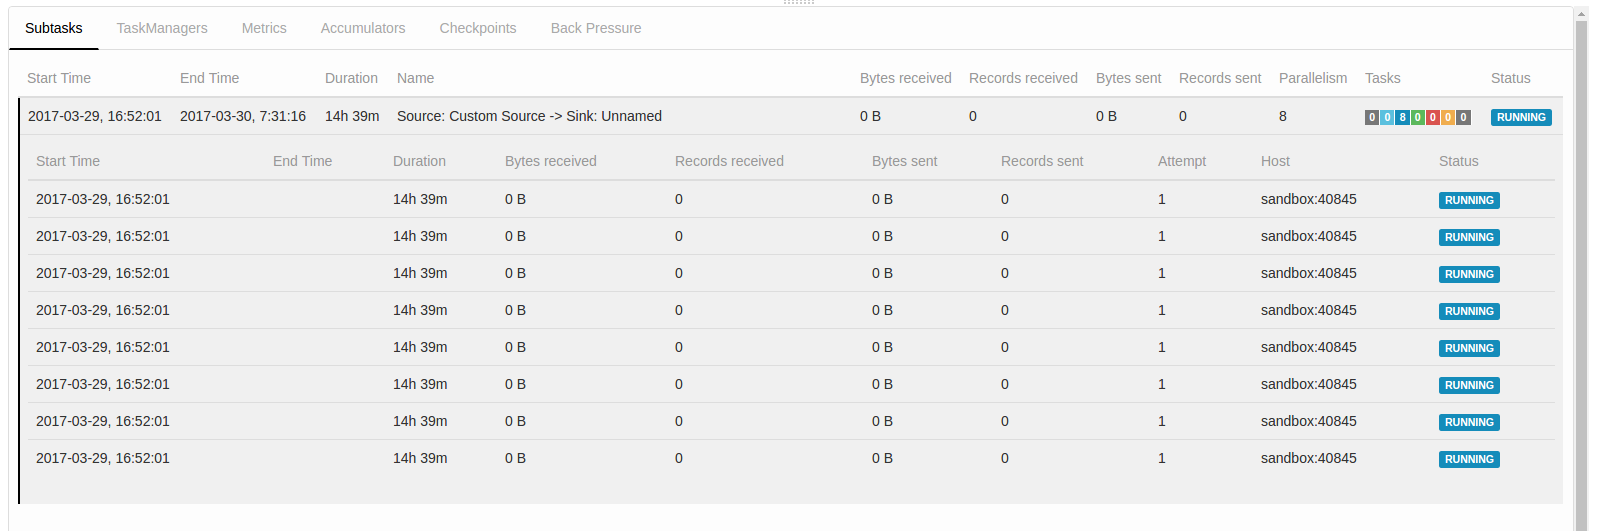Click the Parallelism column header
Screen dimensions: 1604x531
1312,78
